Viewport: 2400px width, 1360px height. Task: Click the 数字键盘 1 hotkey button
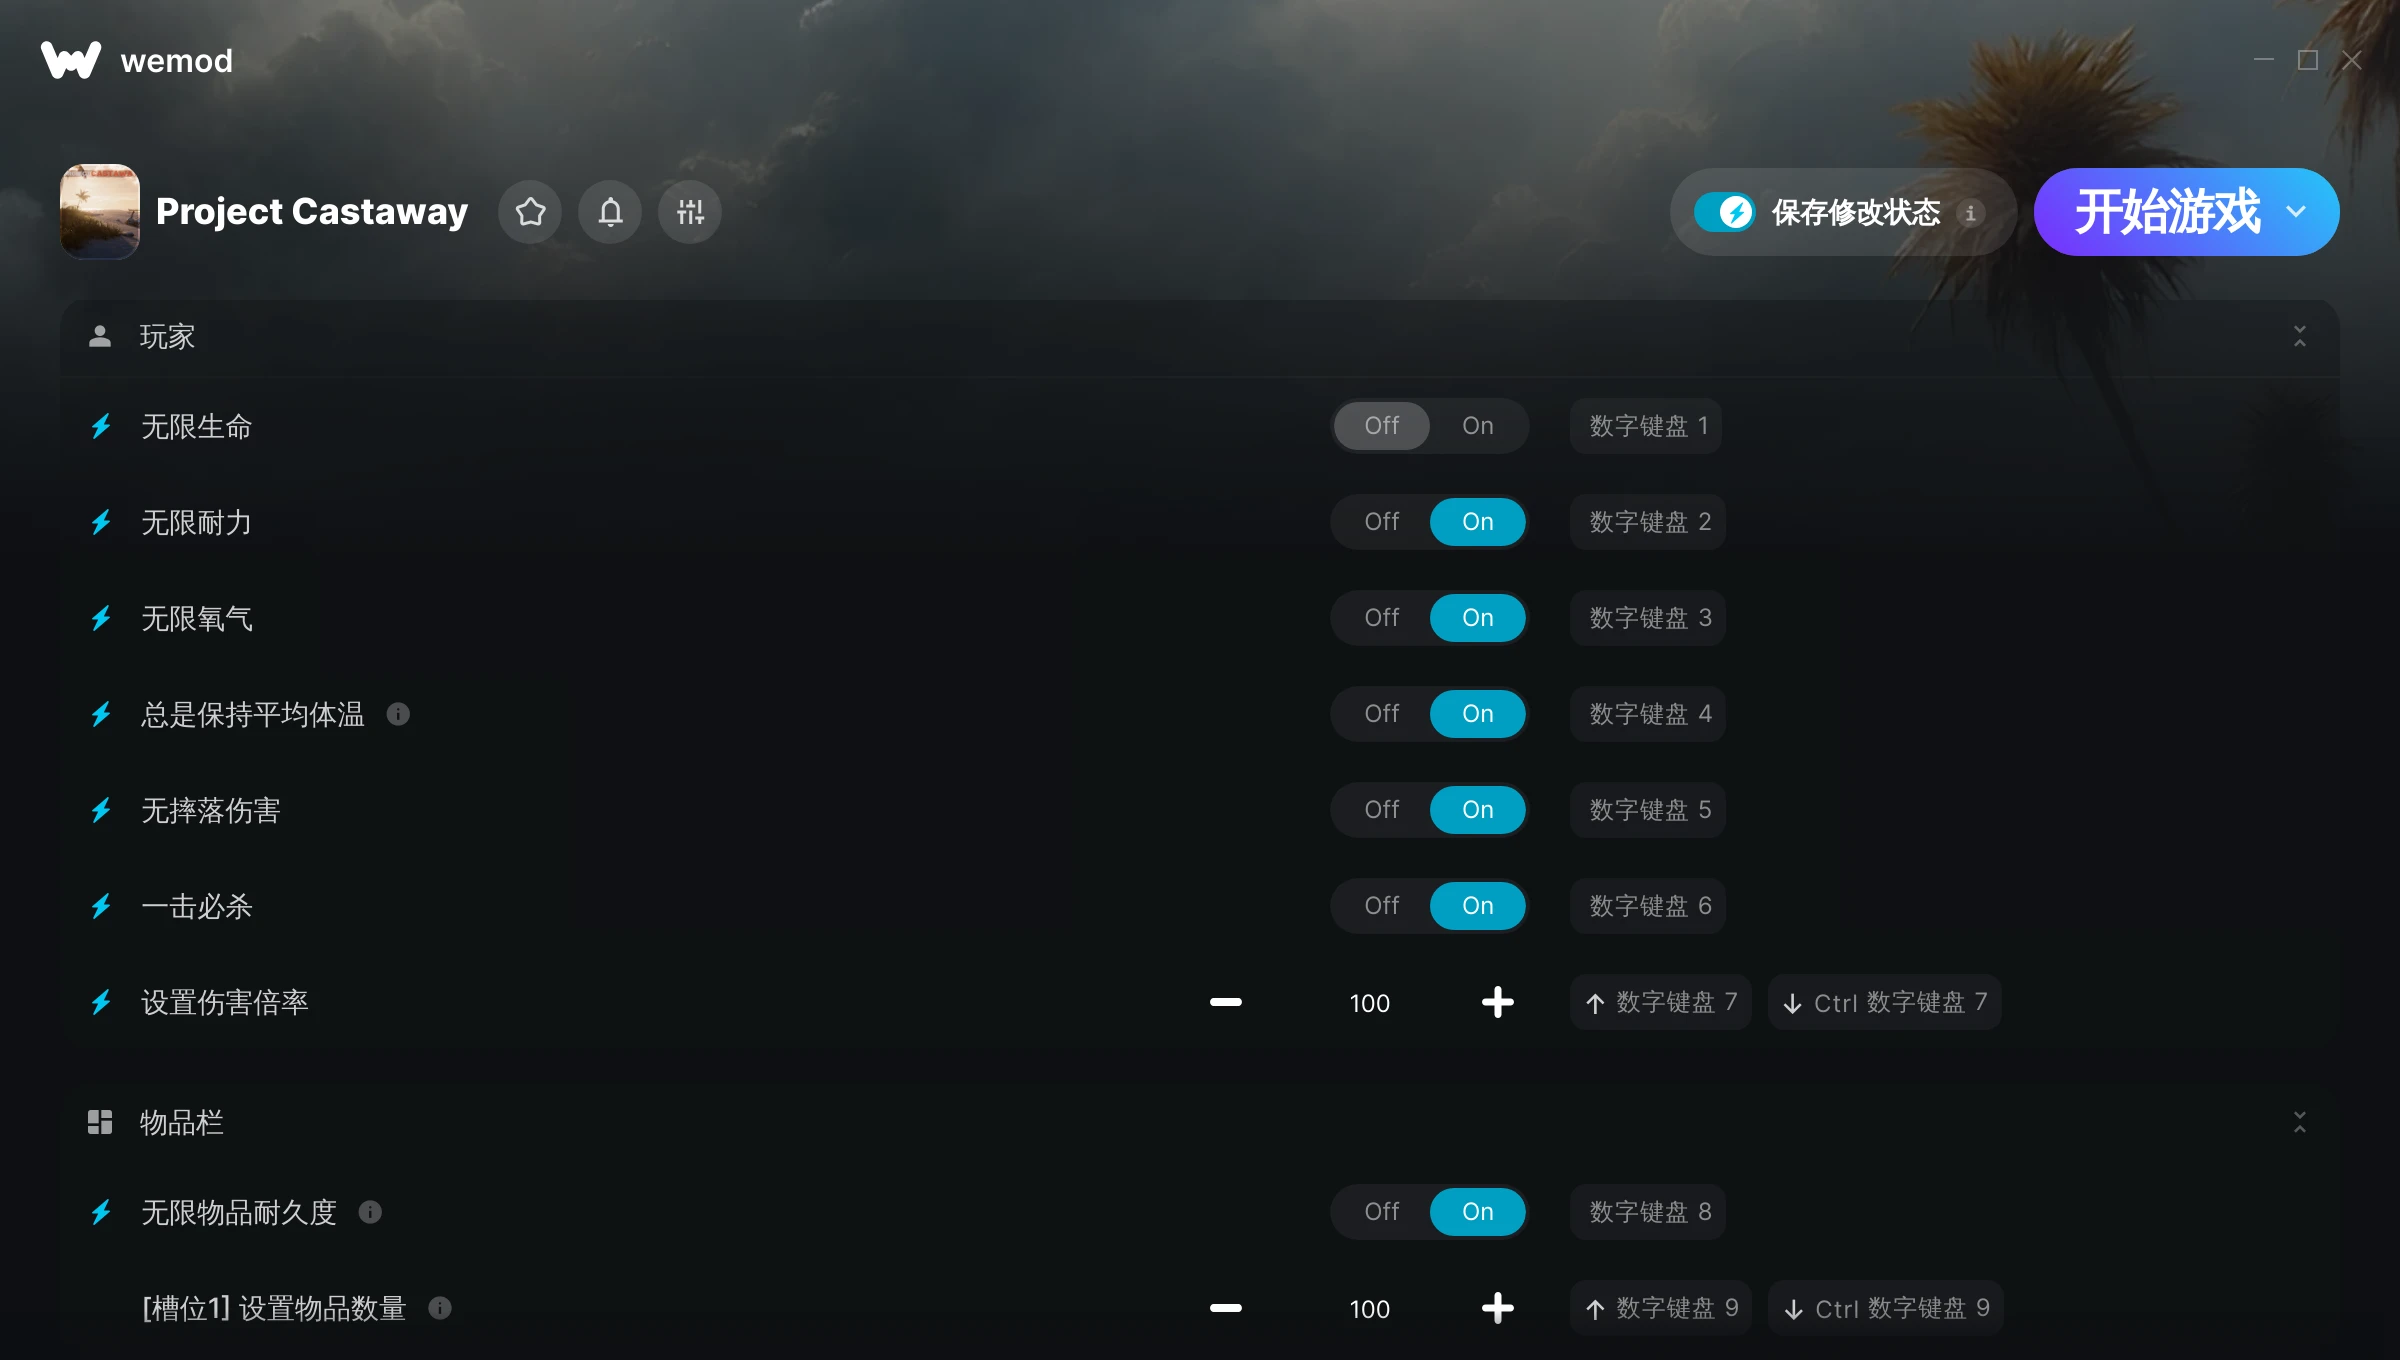1646,426
